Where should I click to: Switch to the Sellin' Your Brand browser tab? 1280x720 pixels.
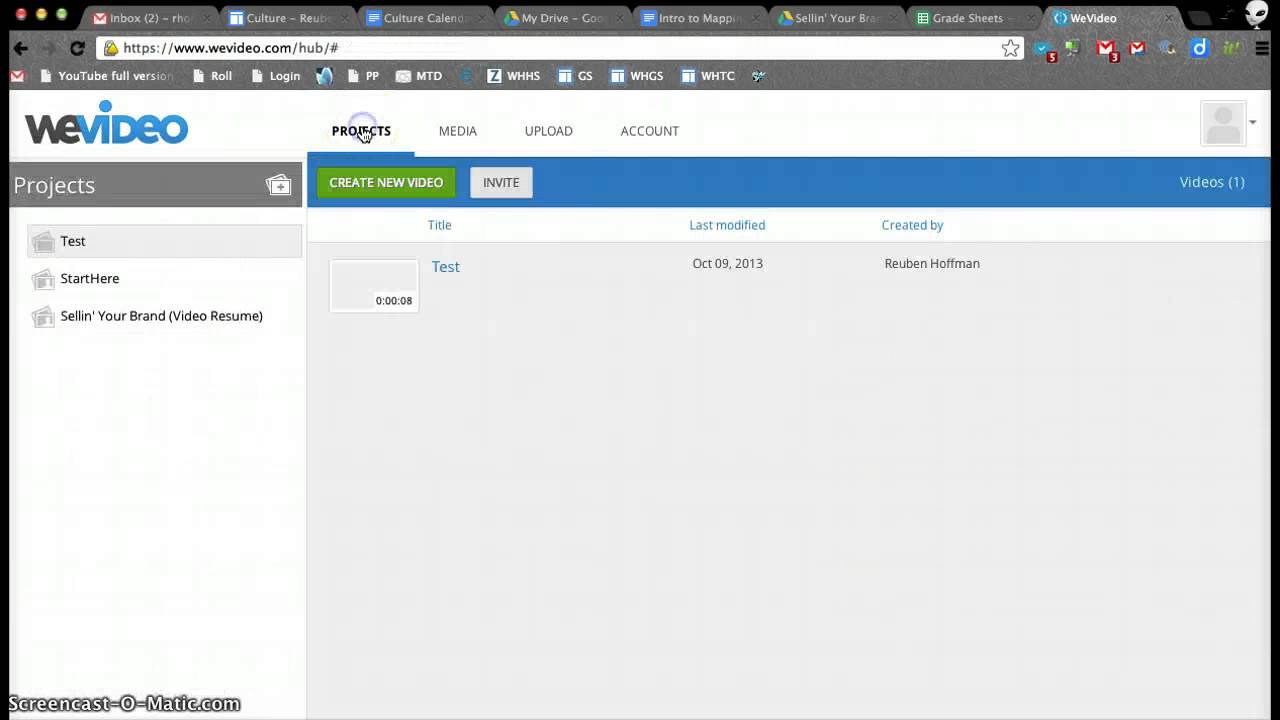[x=835, y=18]
